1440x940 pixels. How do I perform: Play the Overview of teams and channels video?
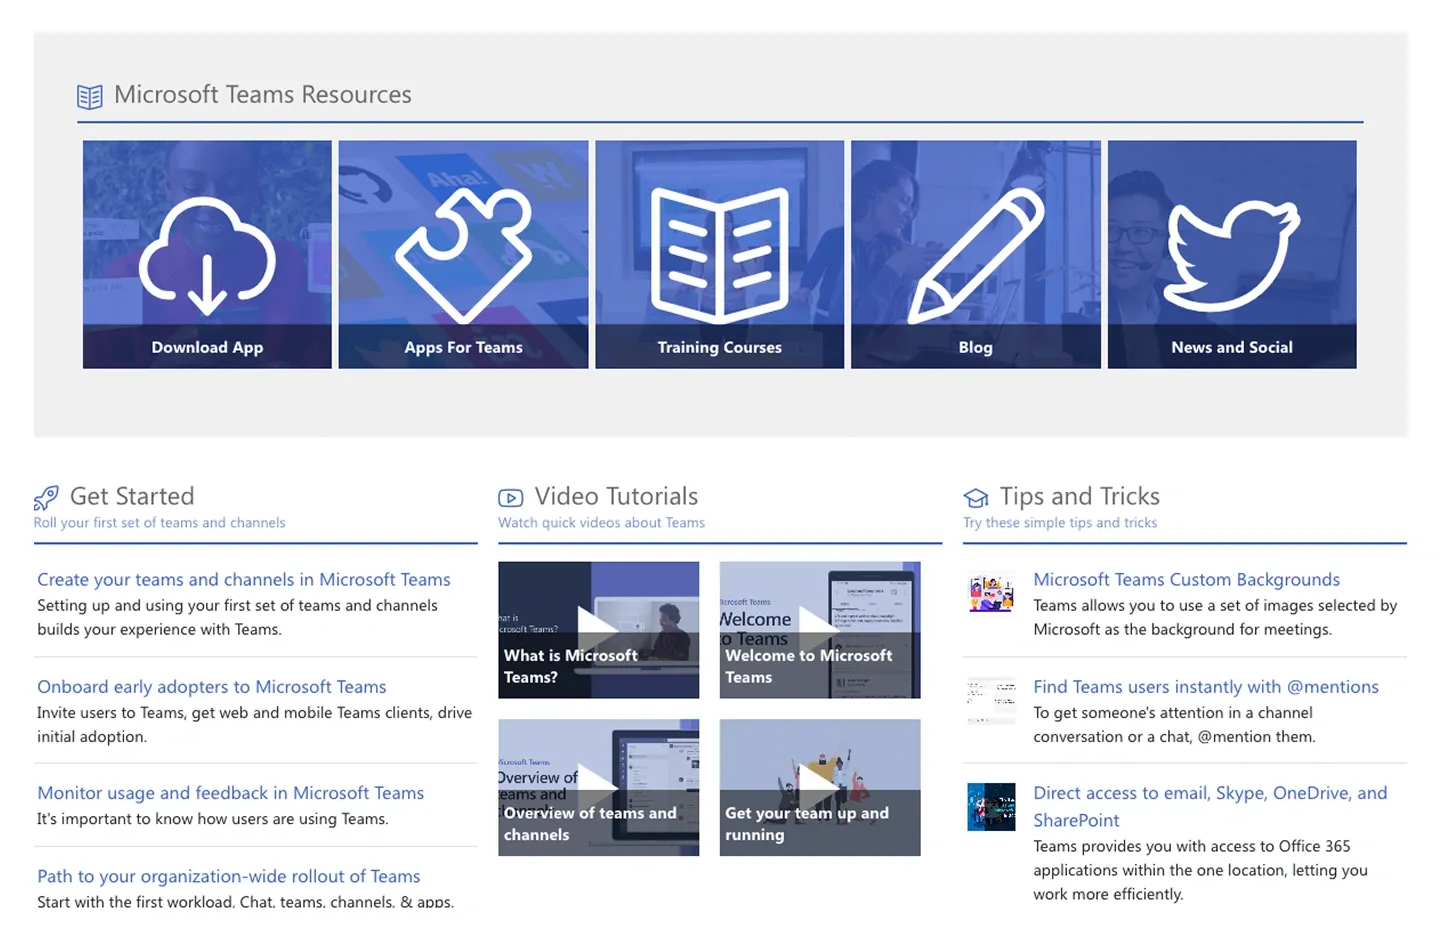click(599, 788)
